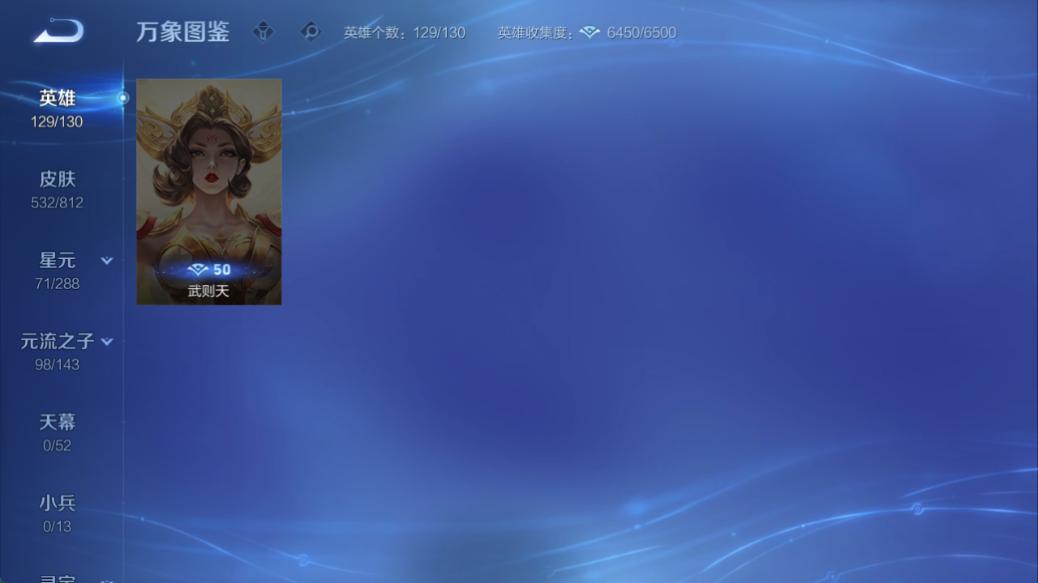
Task: Click the collection emblem beside 6450/6500
Action: click(x=589, y=32)
